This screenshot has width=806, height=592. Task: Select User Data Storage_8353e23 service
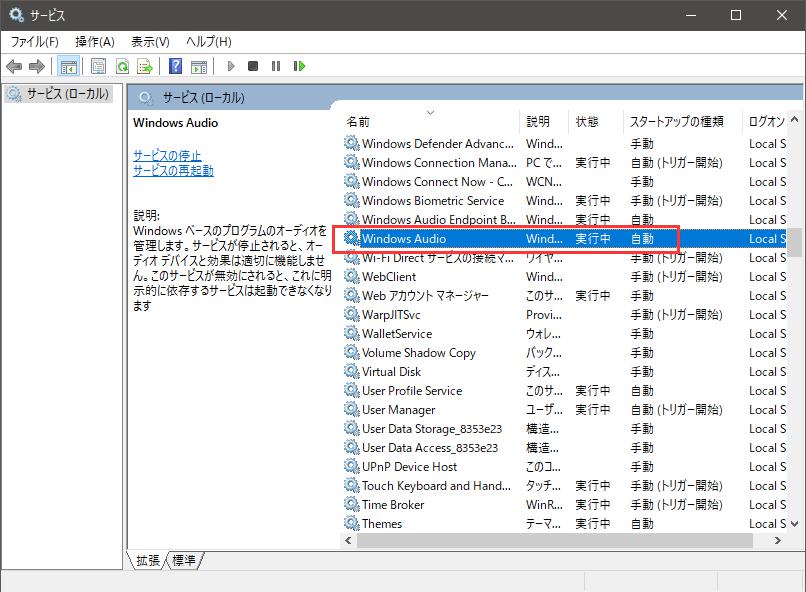point(565,429)
